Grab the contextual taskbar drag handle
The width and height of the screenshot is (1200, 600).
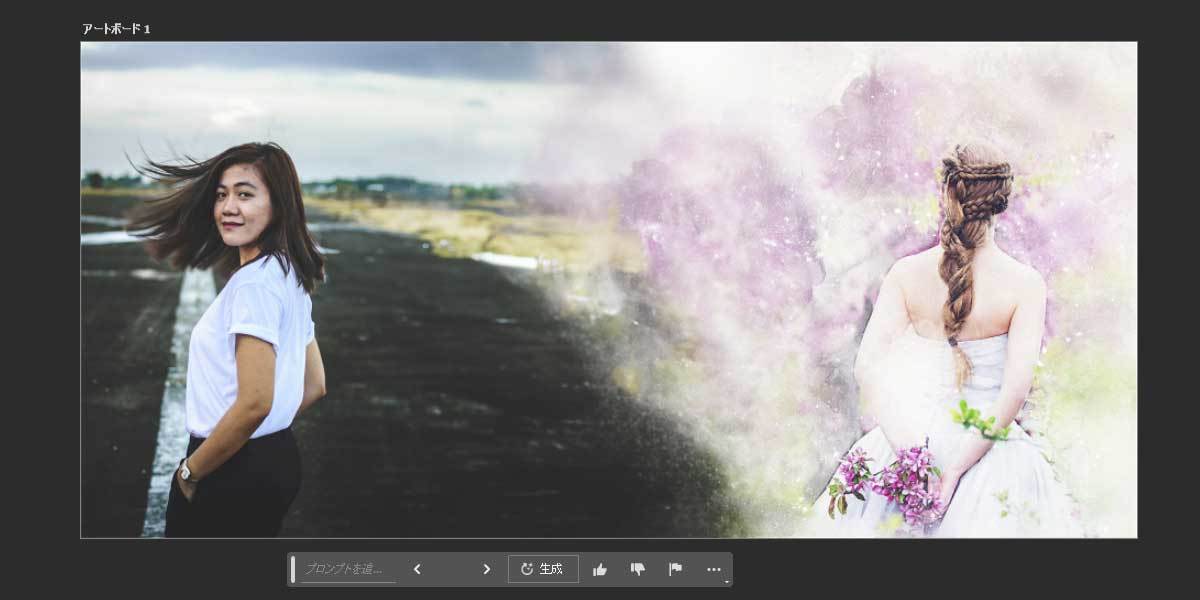coord(293,569)
